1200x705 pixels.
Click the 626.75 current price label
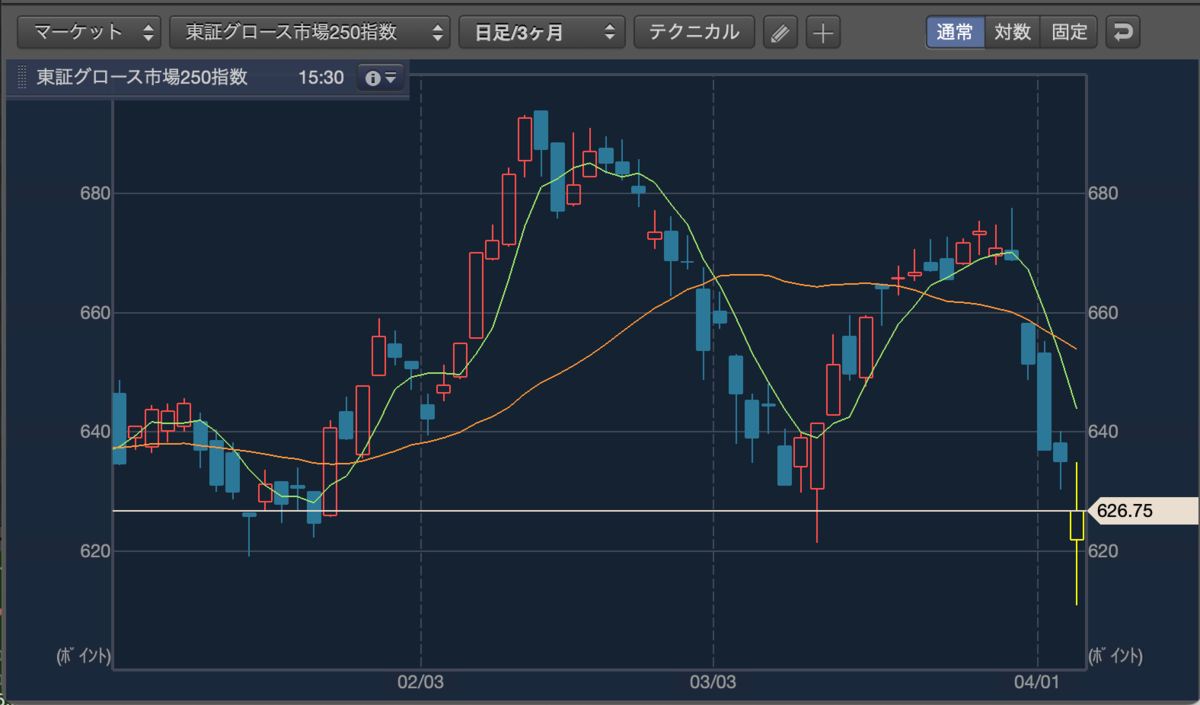pos(1125,511)
